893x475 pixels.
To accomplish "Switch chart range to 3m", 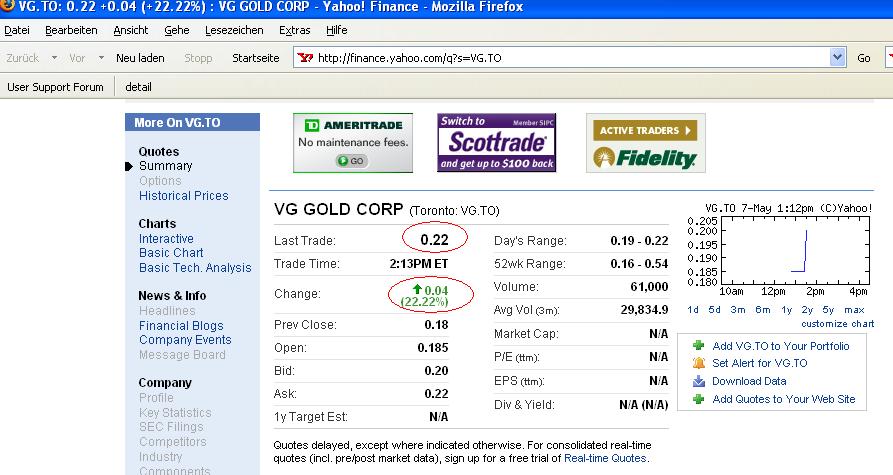I will pos(738,309).
